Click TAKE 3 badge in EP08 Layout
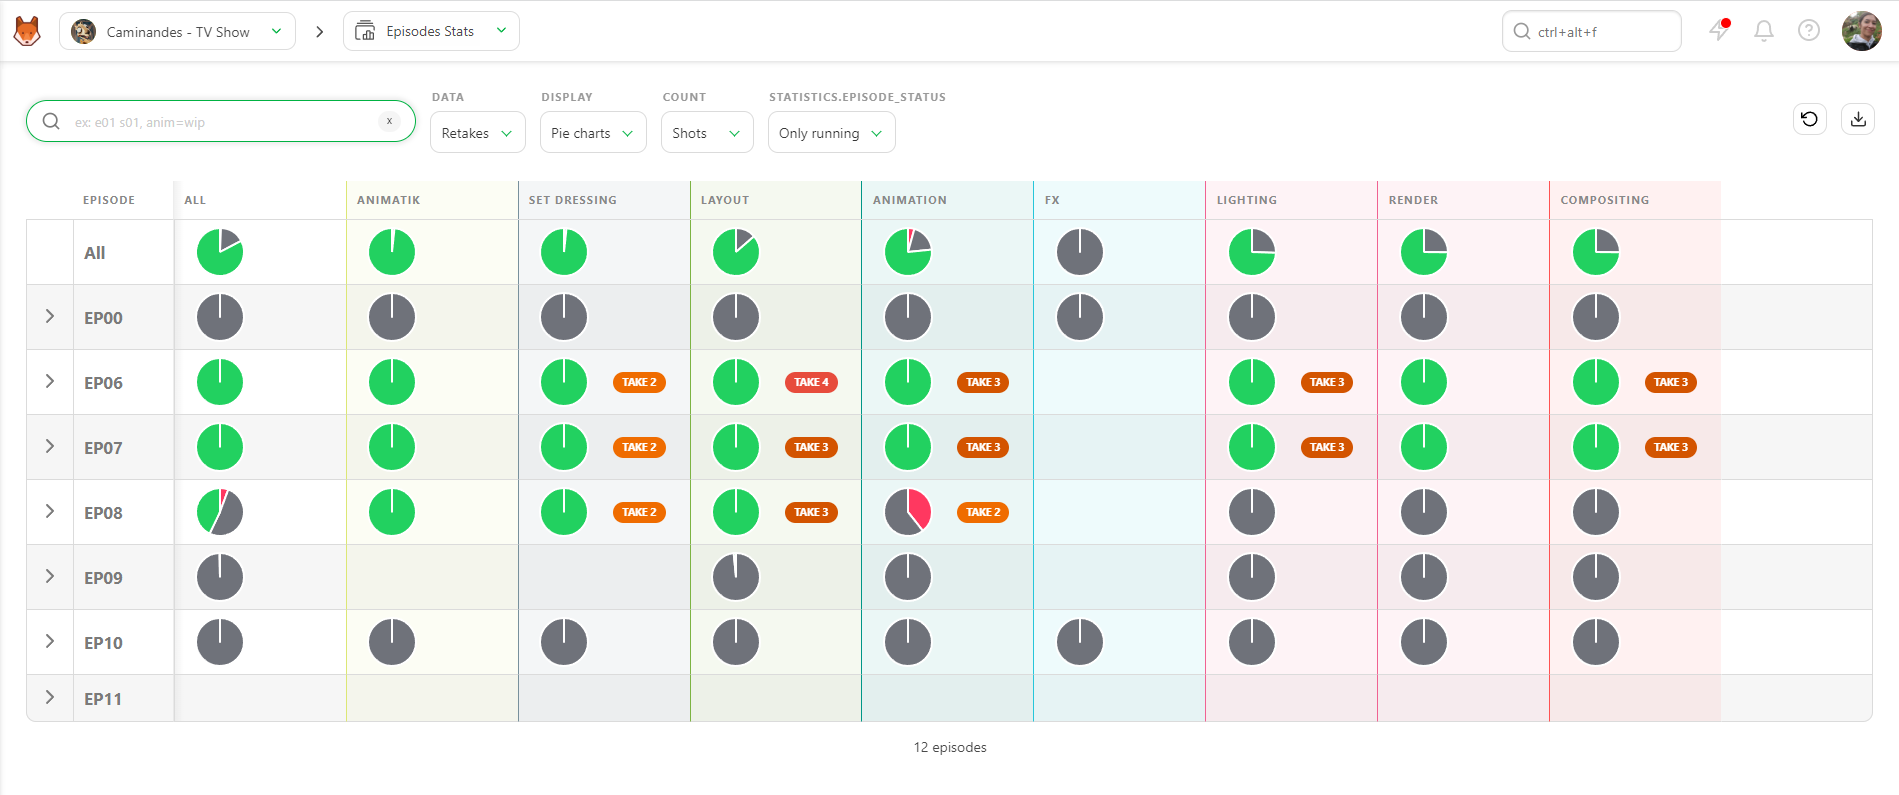 812,512
